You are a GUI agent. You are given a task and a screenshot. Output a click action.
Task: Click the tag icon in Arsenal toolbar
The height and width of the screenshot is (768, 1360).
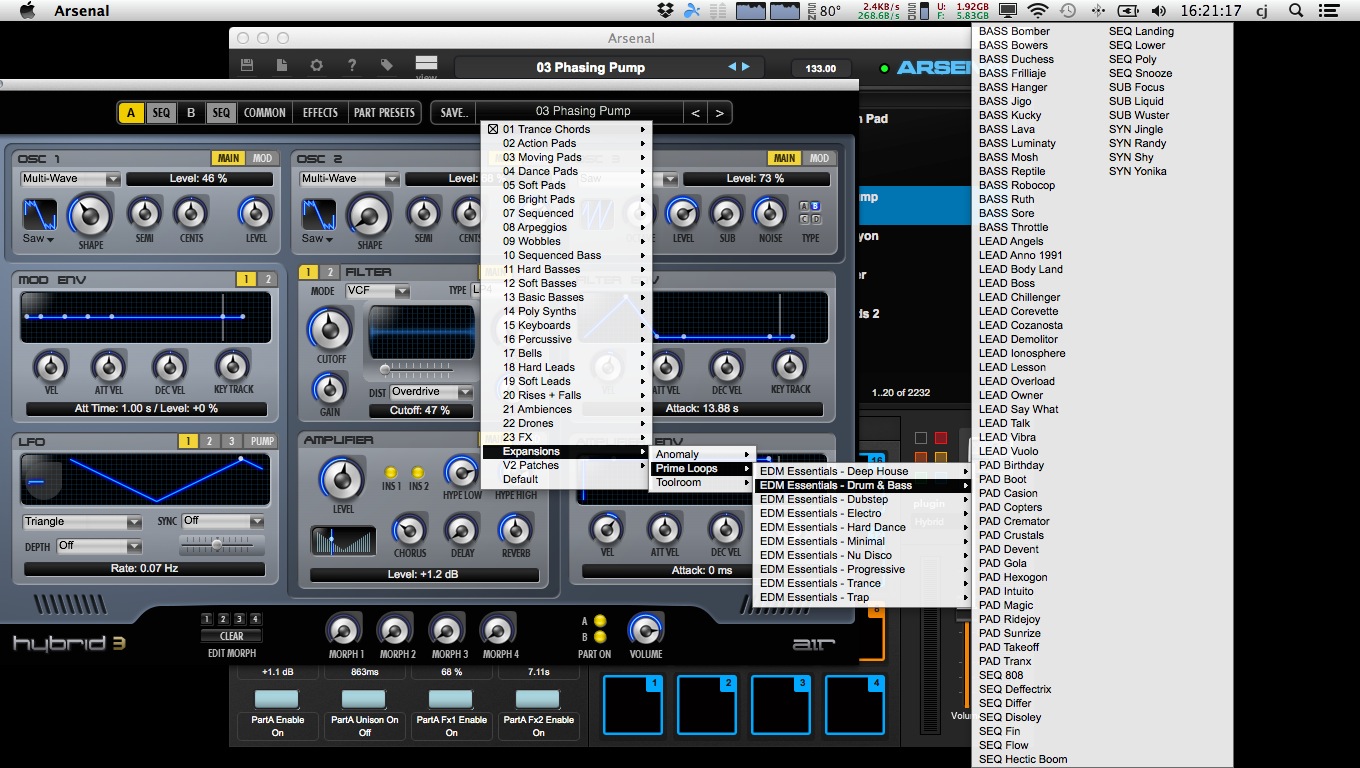pyautogui.click(x=387, y=66)
